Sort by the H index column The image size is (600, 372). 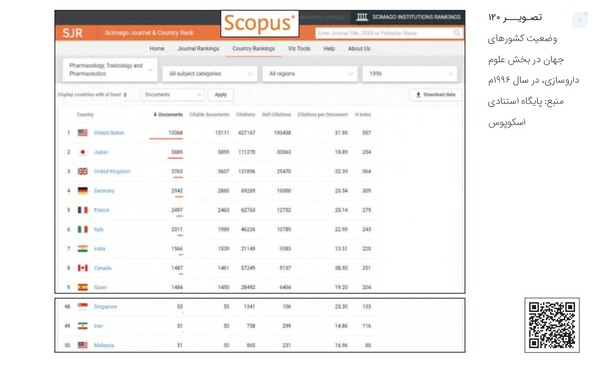coord(363,114)
